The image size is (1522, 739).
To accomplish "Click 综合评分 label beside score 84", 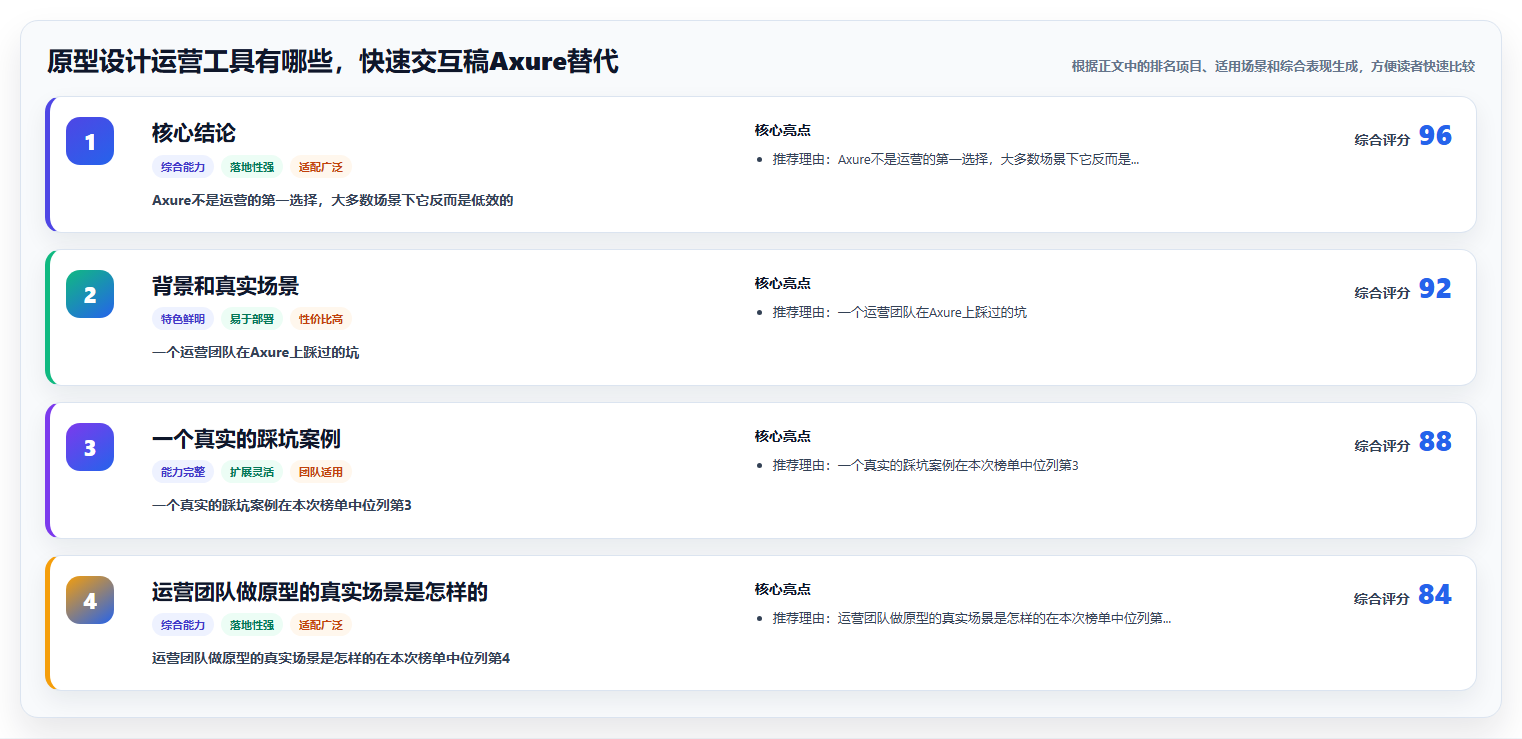I will pos(1382,599).
